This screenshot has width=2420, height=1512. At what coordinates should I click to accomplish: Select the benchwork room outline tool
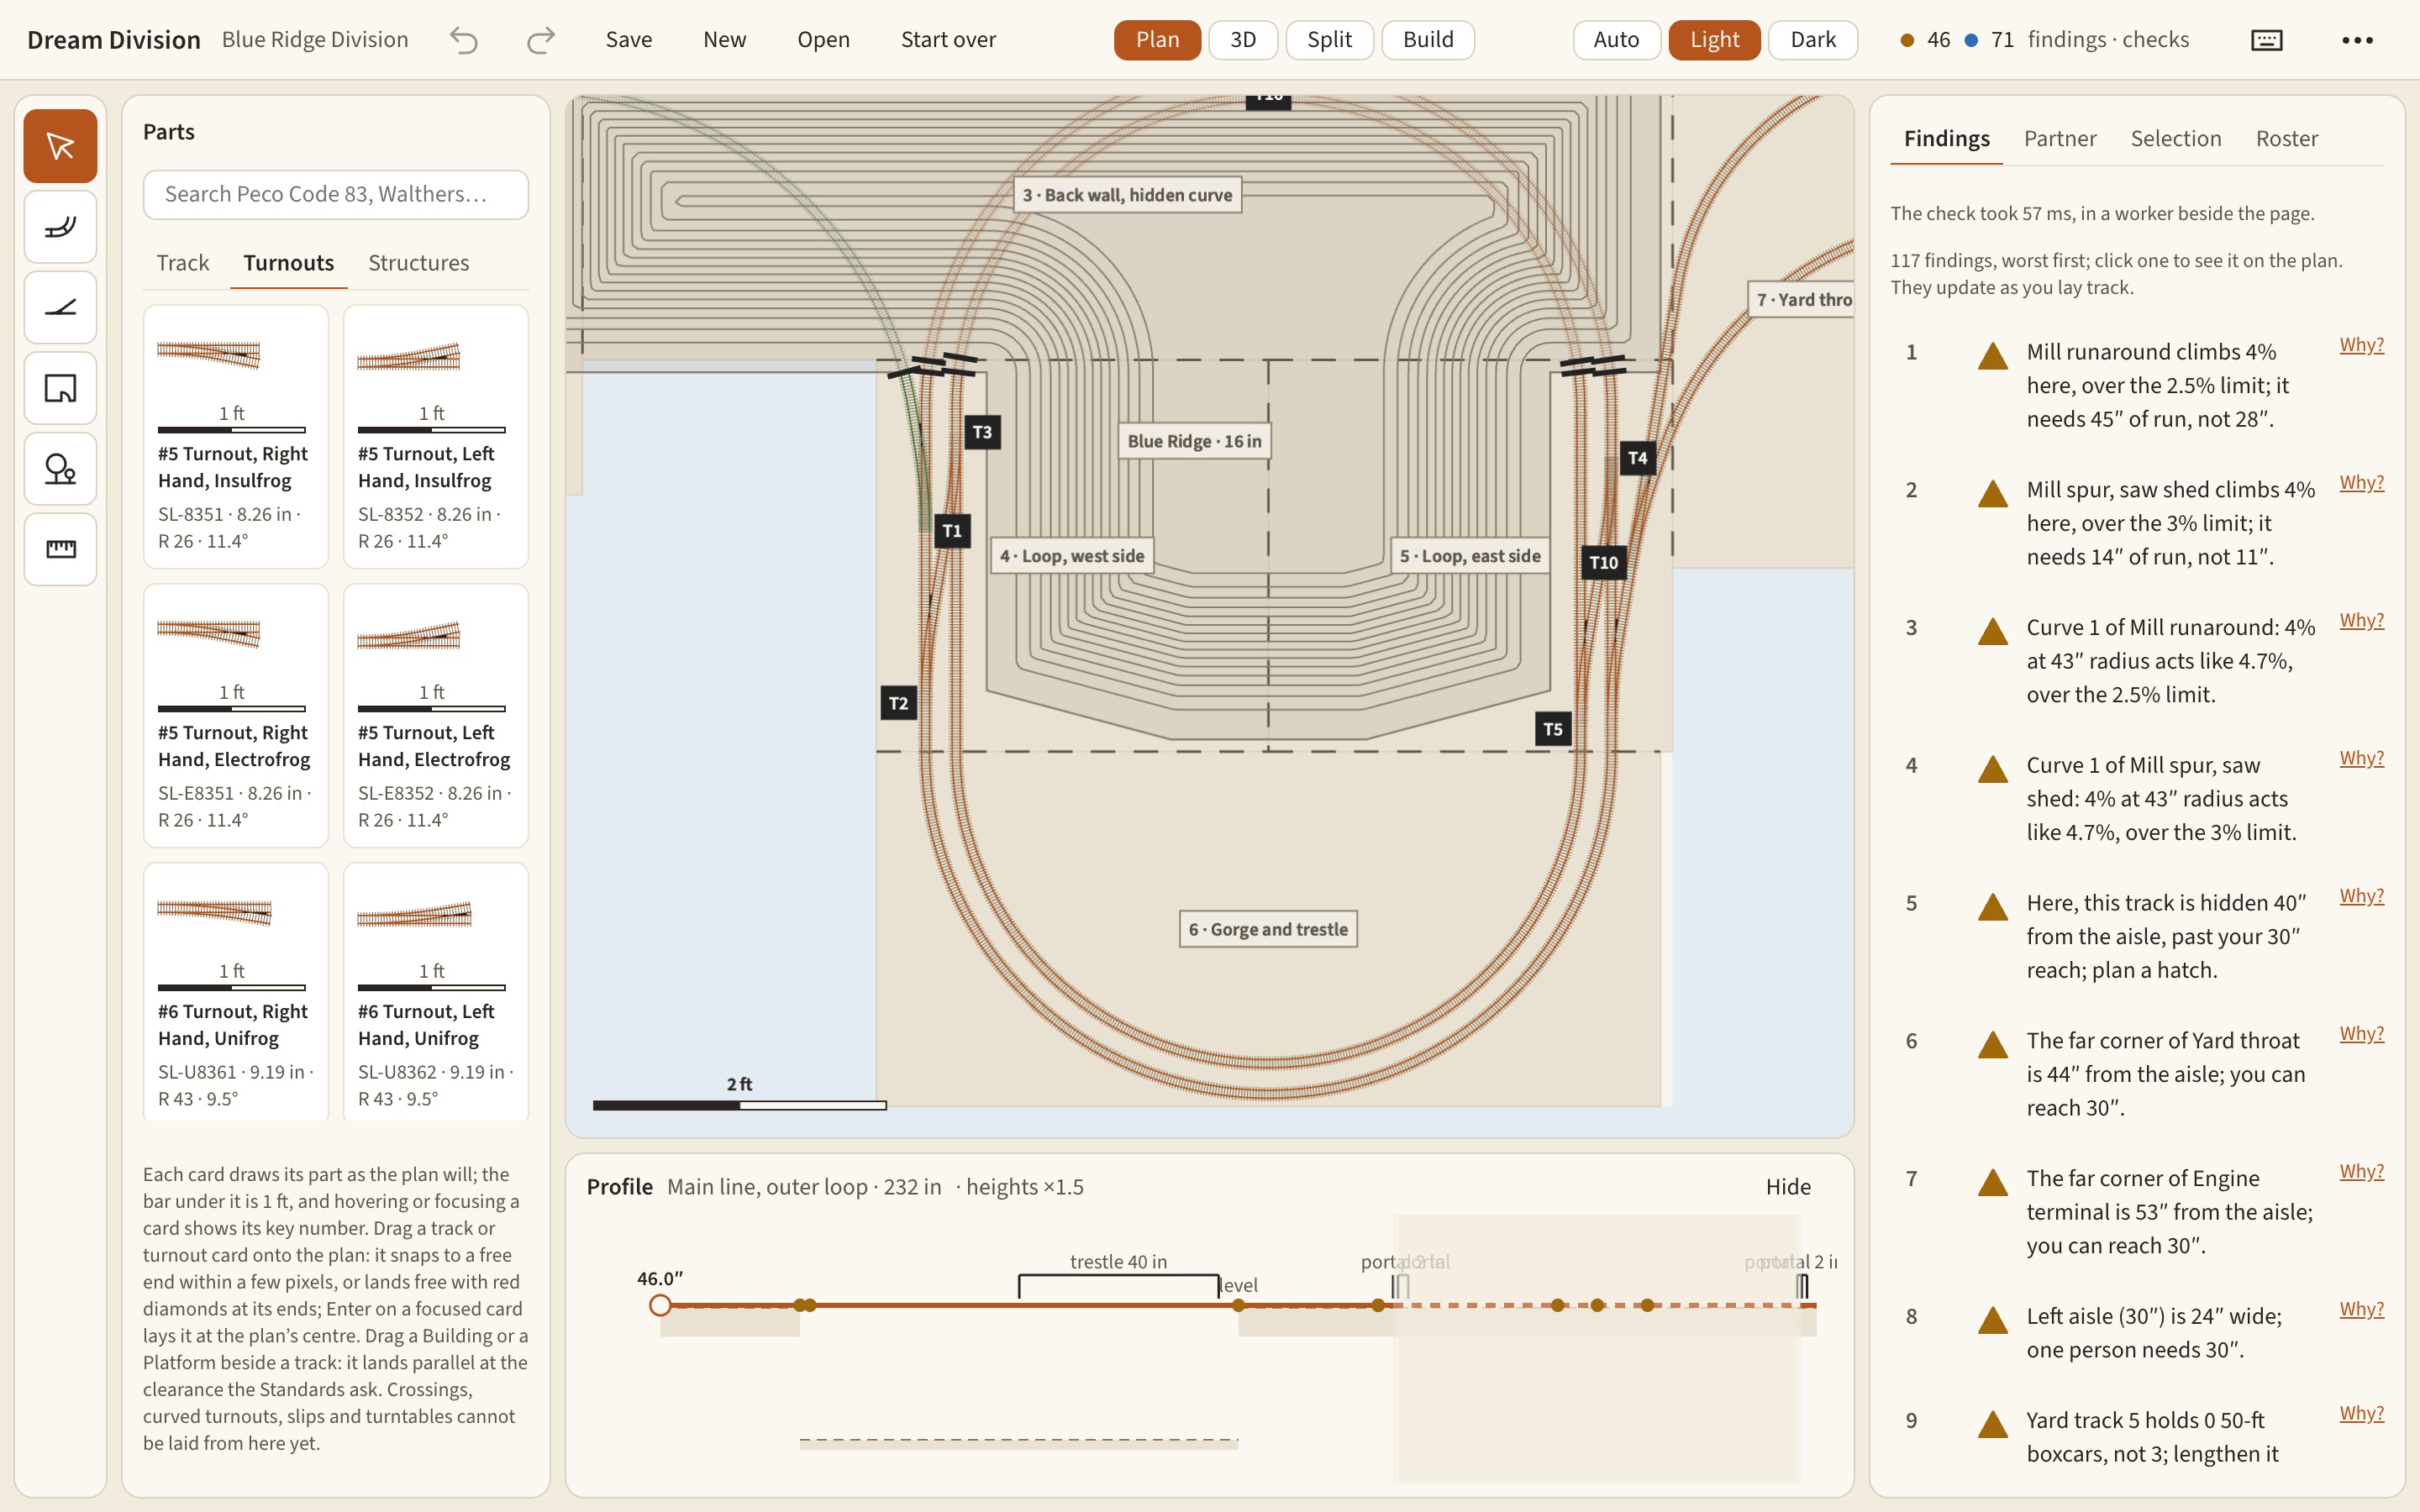[x=60, y=388]
